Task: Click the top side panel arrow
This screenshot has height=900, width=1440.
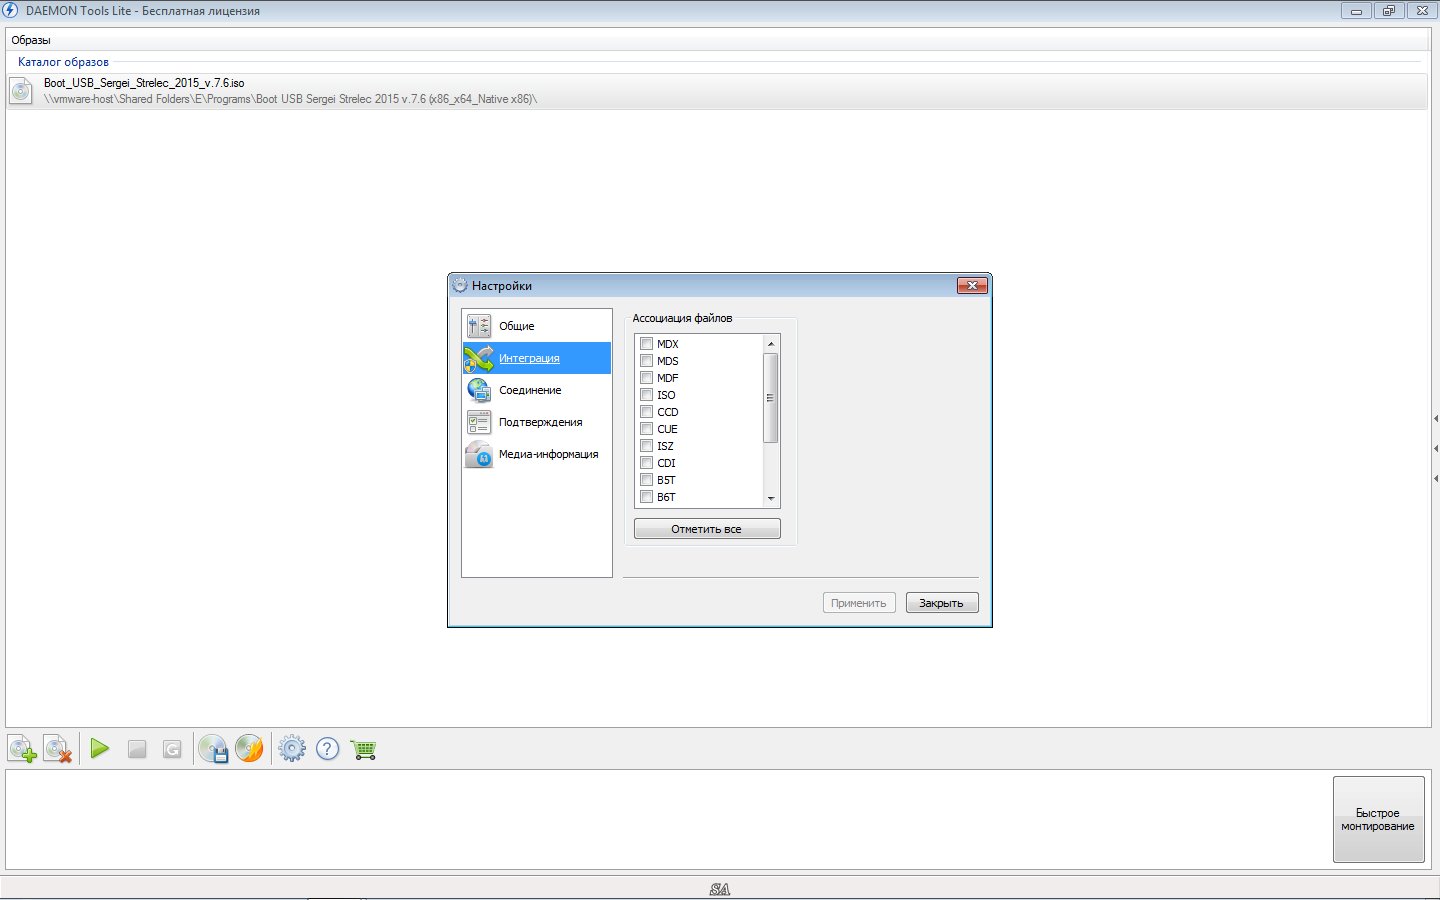Action: click(1436, 418)
